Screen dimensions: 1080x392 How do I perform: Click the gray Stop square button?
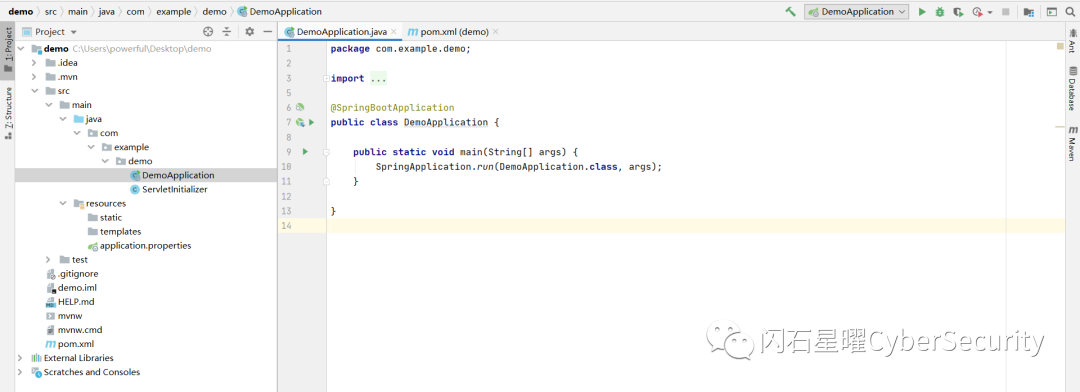click(1006, 12)
